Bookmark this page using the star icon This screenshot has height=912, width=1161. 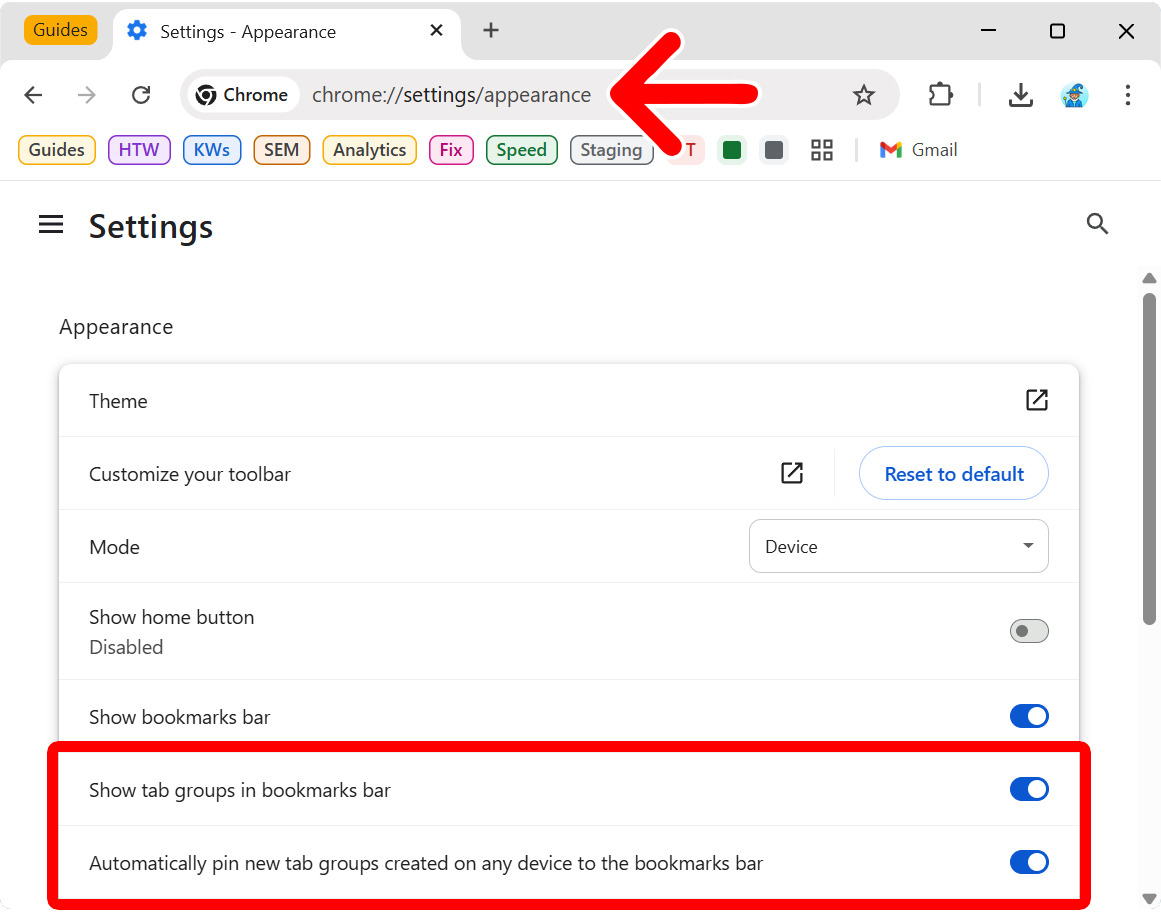tap(863, 94)
